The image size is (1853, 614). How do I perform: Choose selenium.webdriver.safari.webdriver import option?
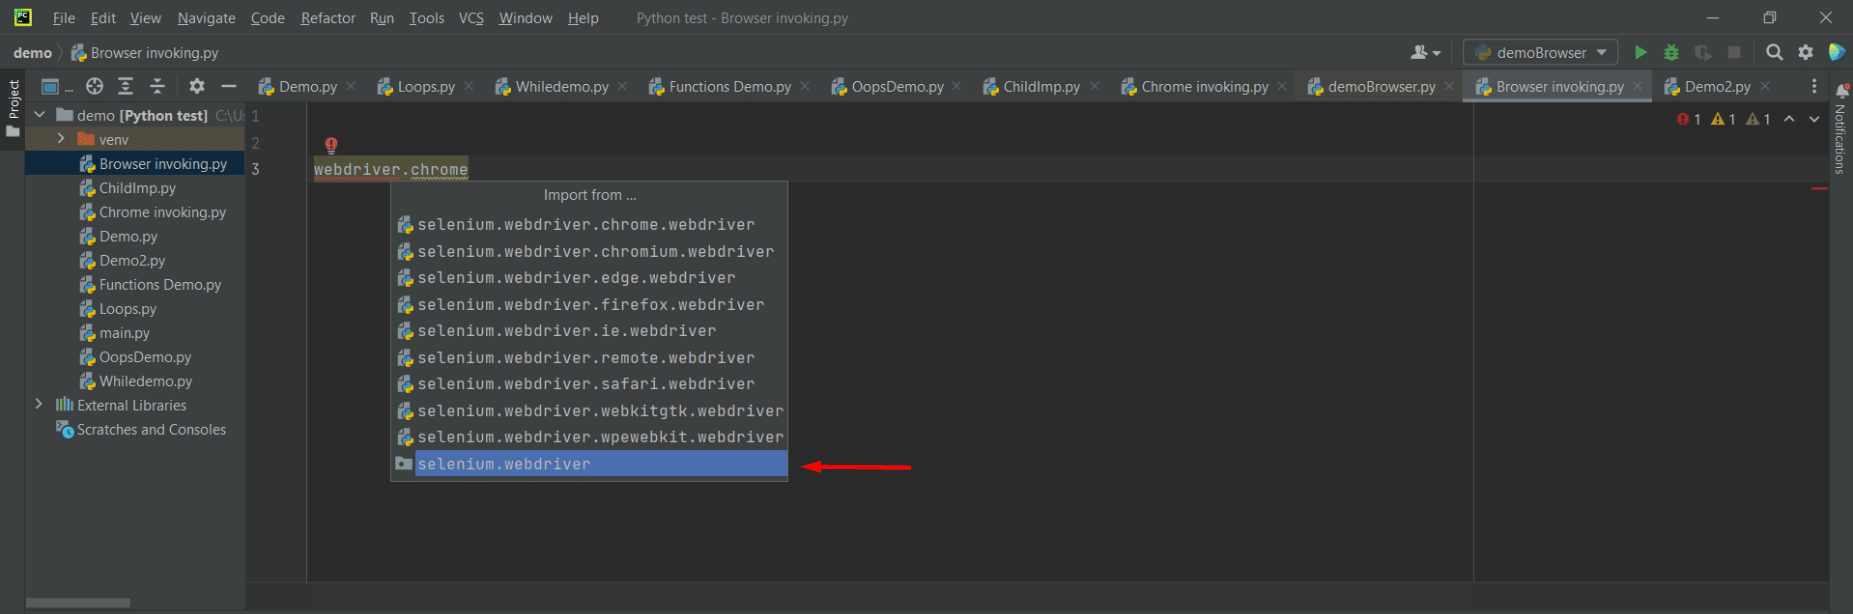pyautogui.click(x=589, y=384)
